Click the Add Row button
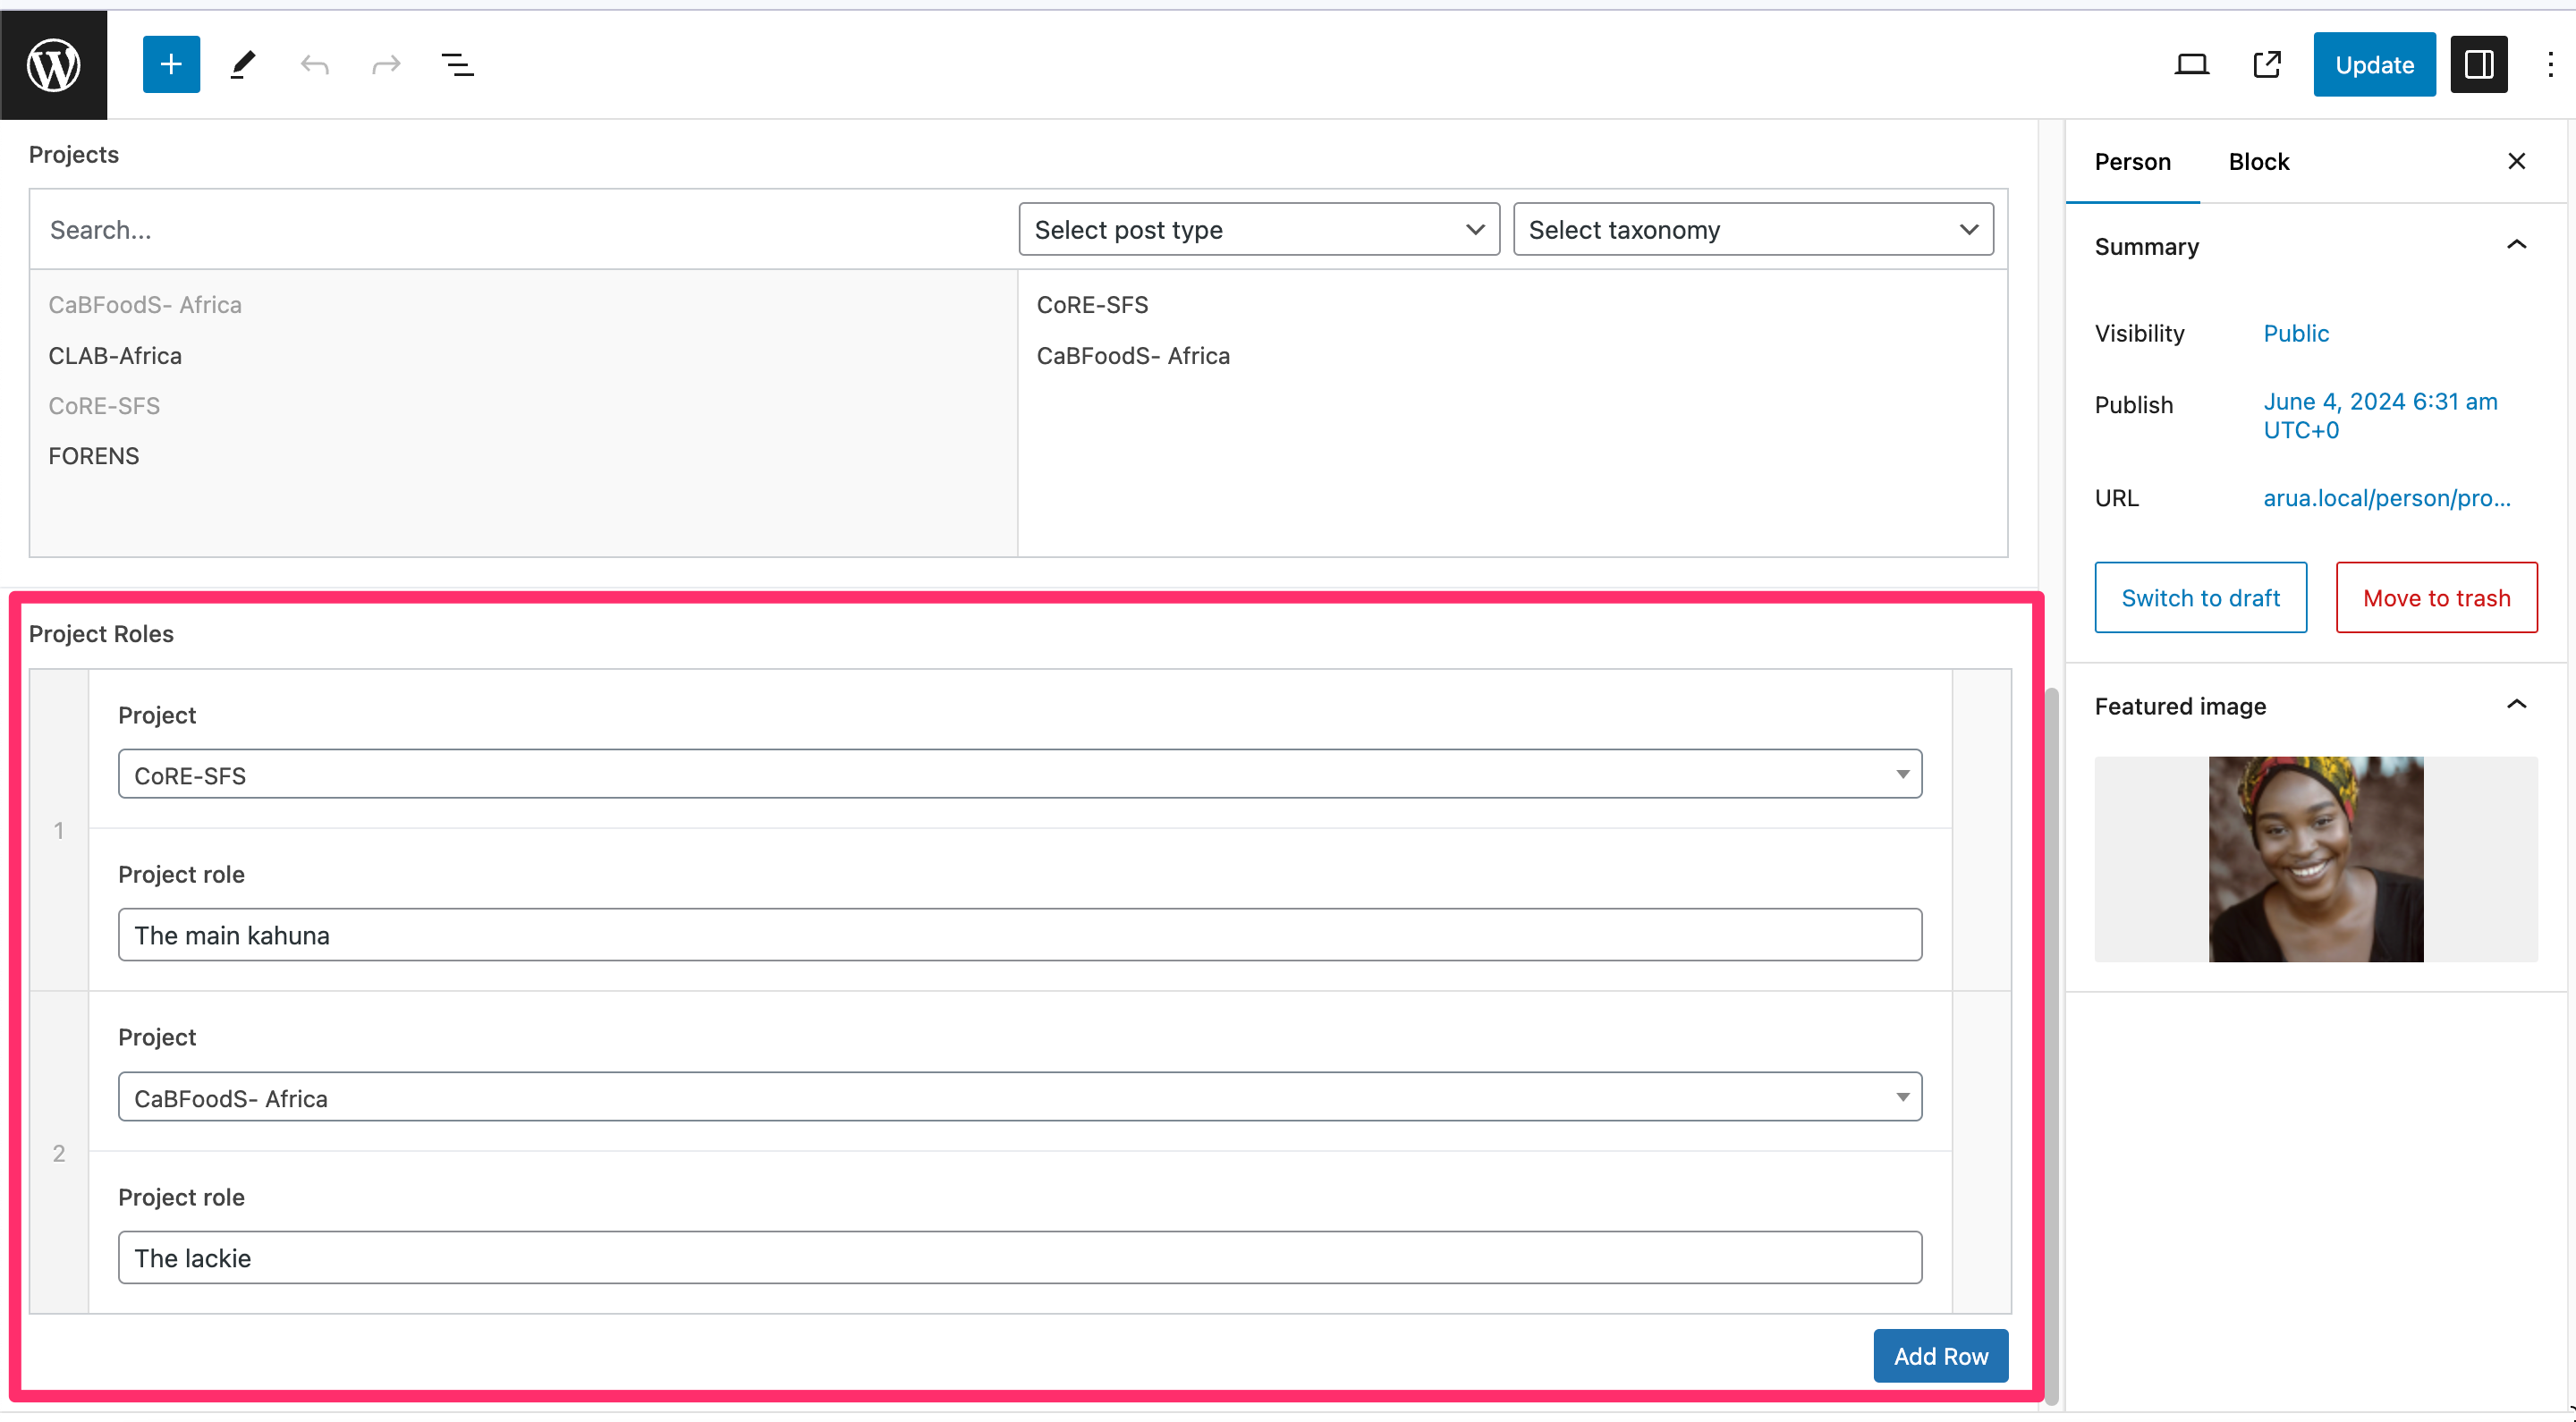 point(1940,1356)
